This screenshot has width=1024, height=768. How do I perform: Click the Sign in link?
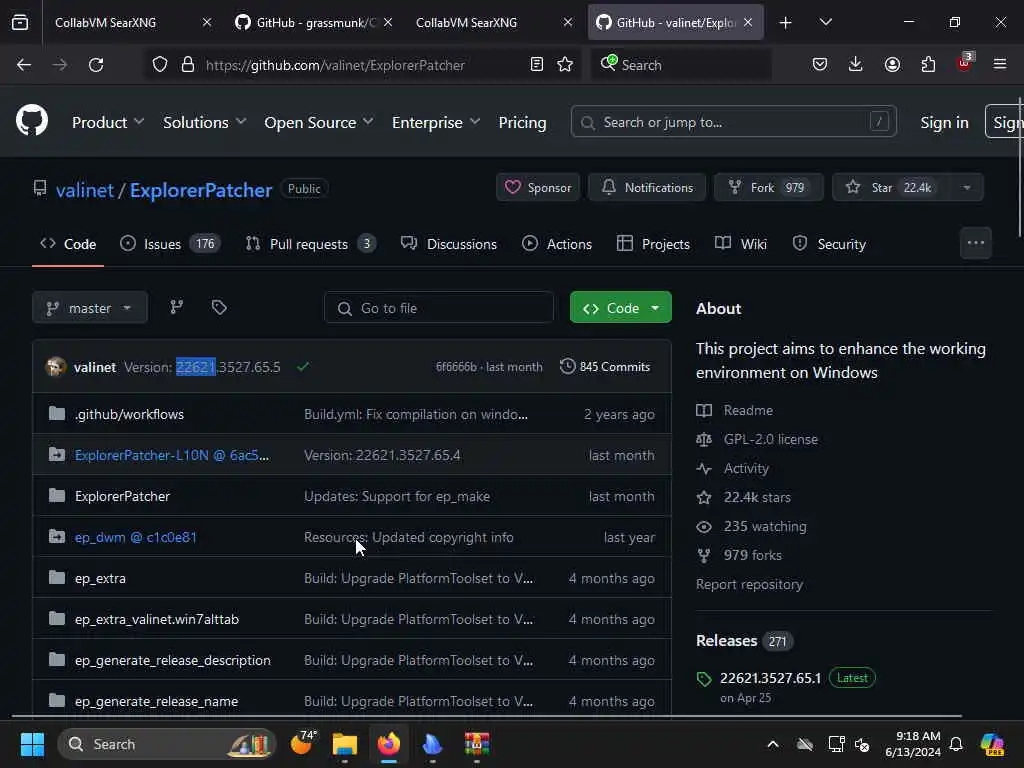point(944,122)
